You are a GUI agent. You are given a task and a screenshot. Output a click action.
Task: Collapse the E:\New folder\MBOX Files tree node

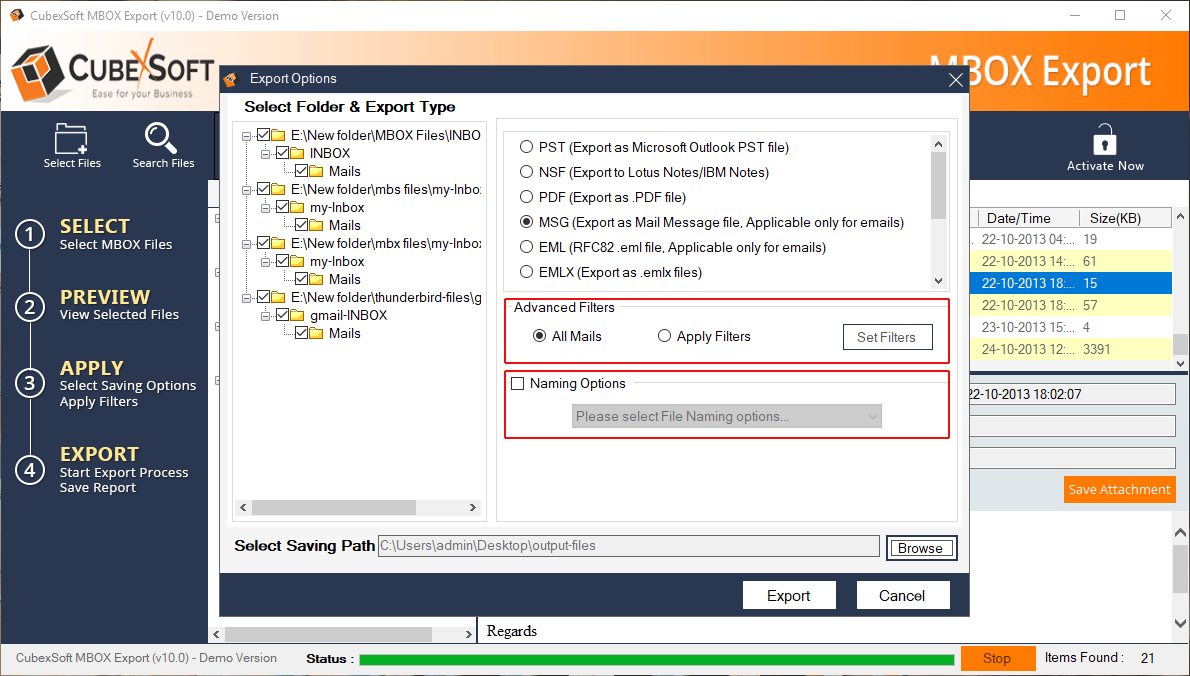[x=246, y=135]
